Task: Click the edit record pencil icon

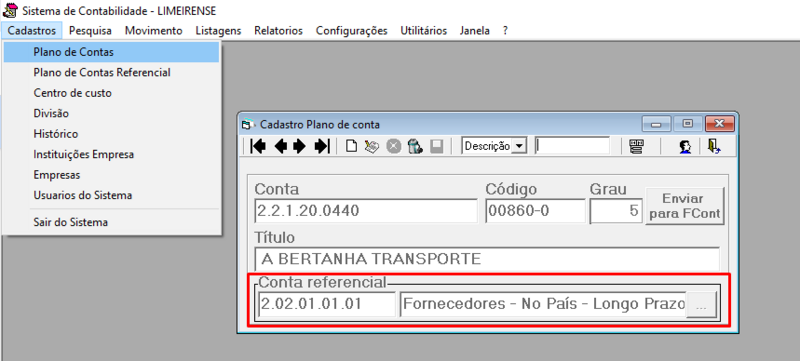Action: tap(371, 147)
